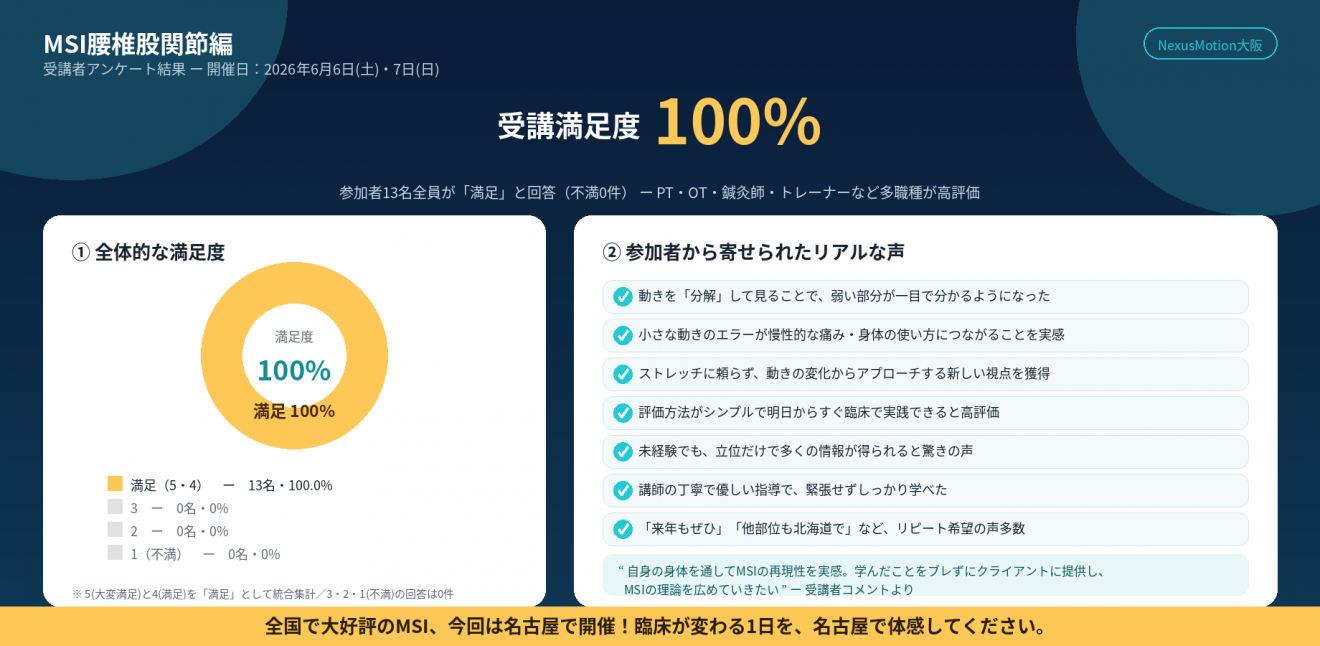Click checkmark icon beside 「来年もぜひ」 comment
The height and width of the screenshot is (646, 1320).
(x=623, y=528)
